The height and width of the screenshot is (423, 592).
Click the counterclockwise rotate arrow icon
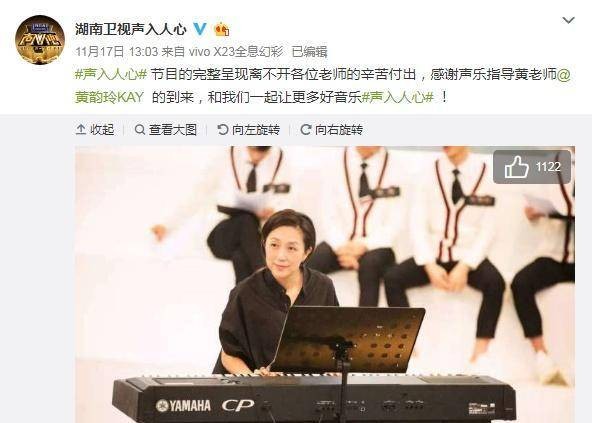[x=223, y=130]
